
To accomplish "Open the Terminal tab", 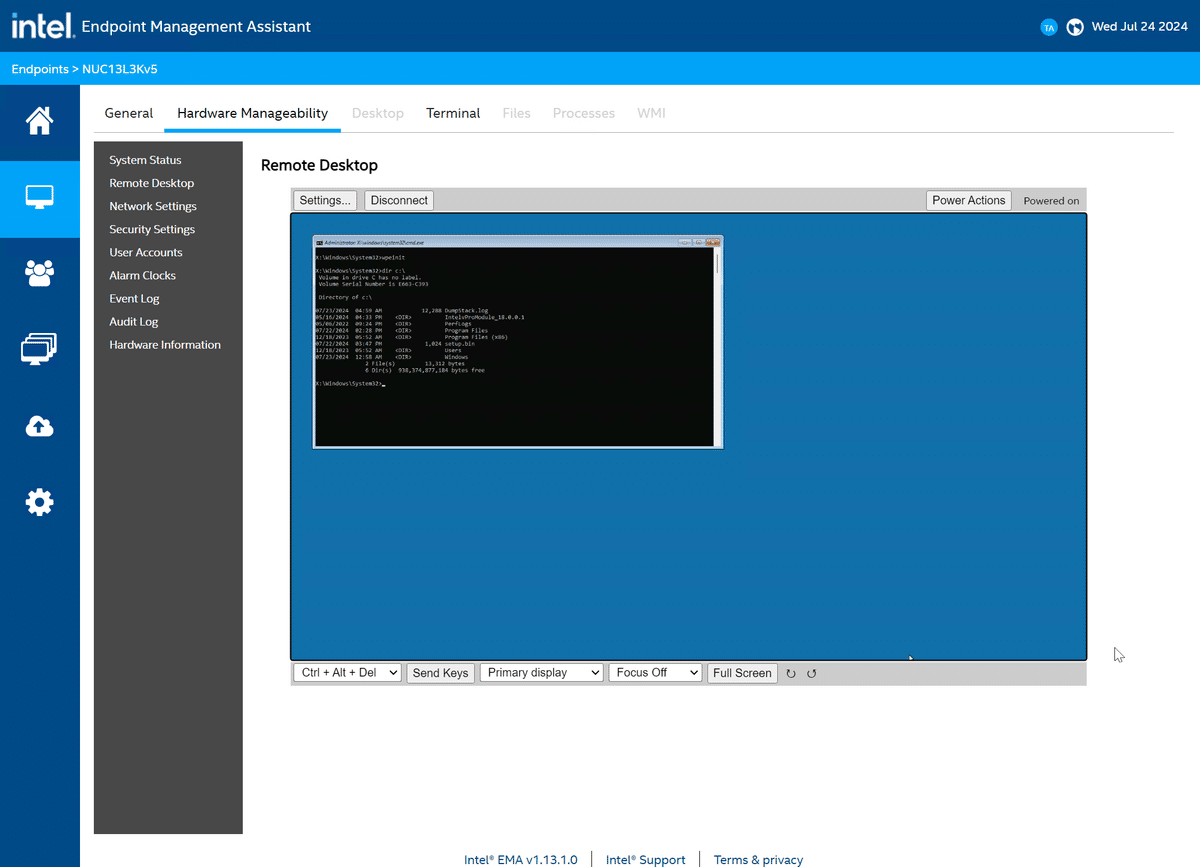I will pos(453,113).
